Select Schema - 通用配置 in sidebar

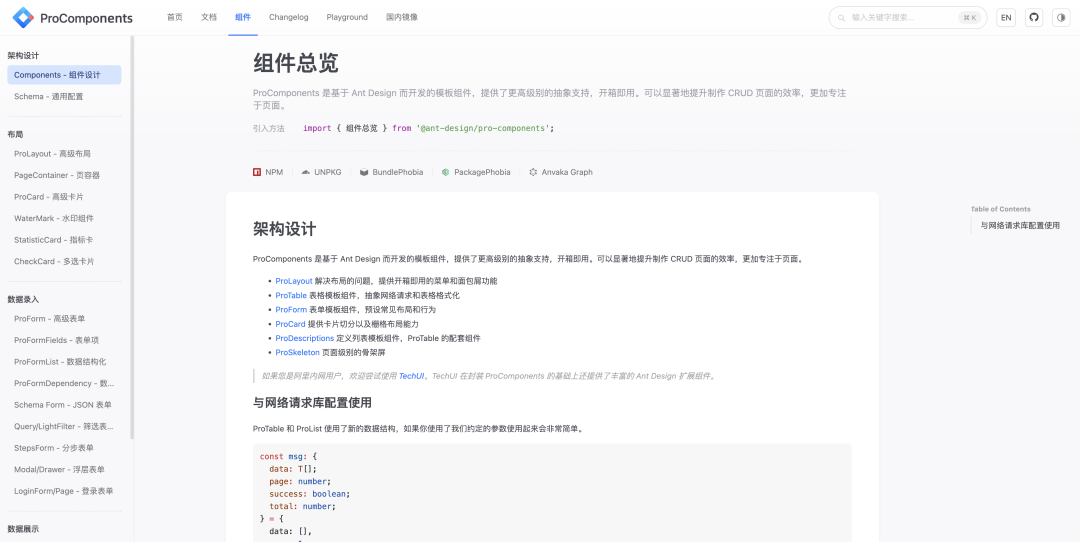pos(64,96)
